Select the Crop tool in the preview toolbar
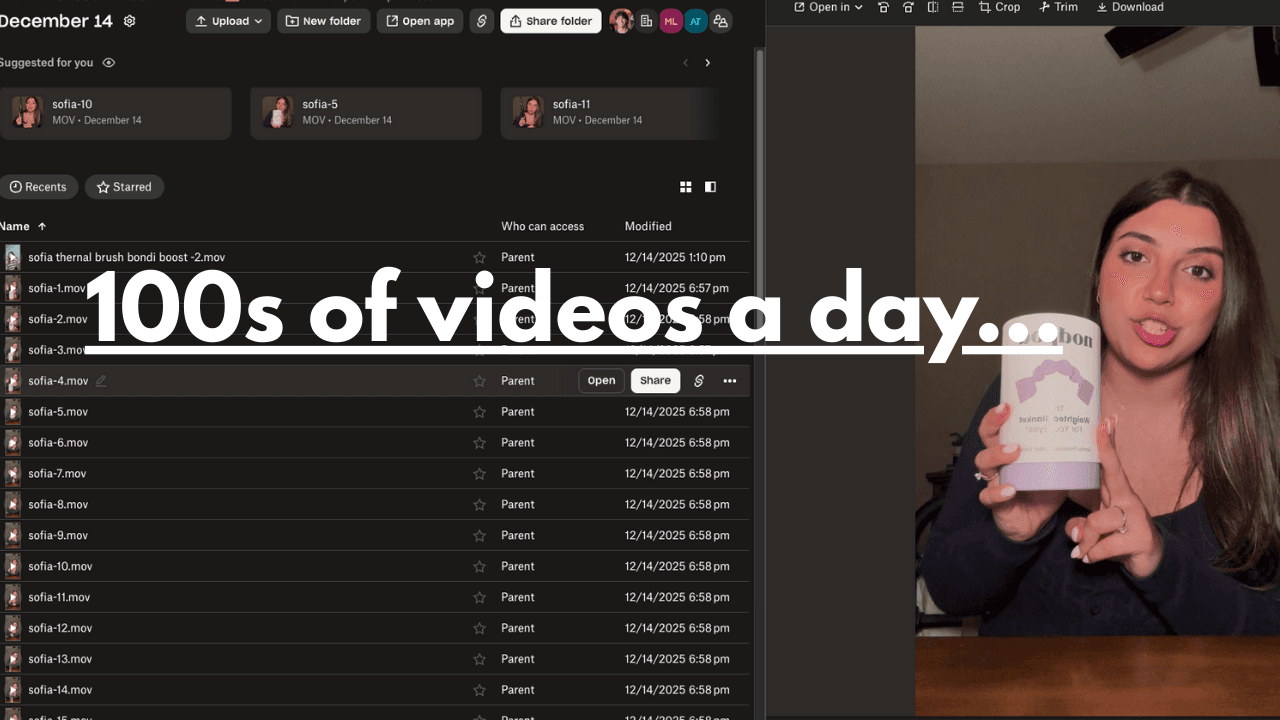This screenshot has width=1280, height=720. coord(999,7)
